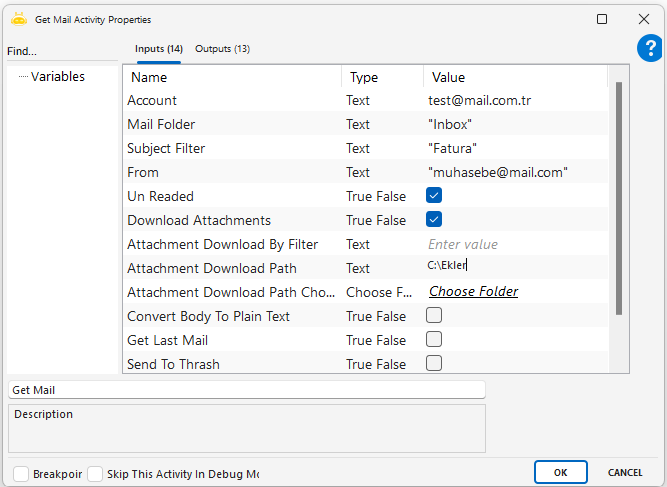Screen dimensions: 667x487
Task: Uncheck the Un Readed checkbox
Action: pyautogui.click(x=434, y=196)
